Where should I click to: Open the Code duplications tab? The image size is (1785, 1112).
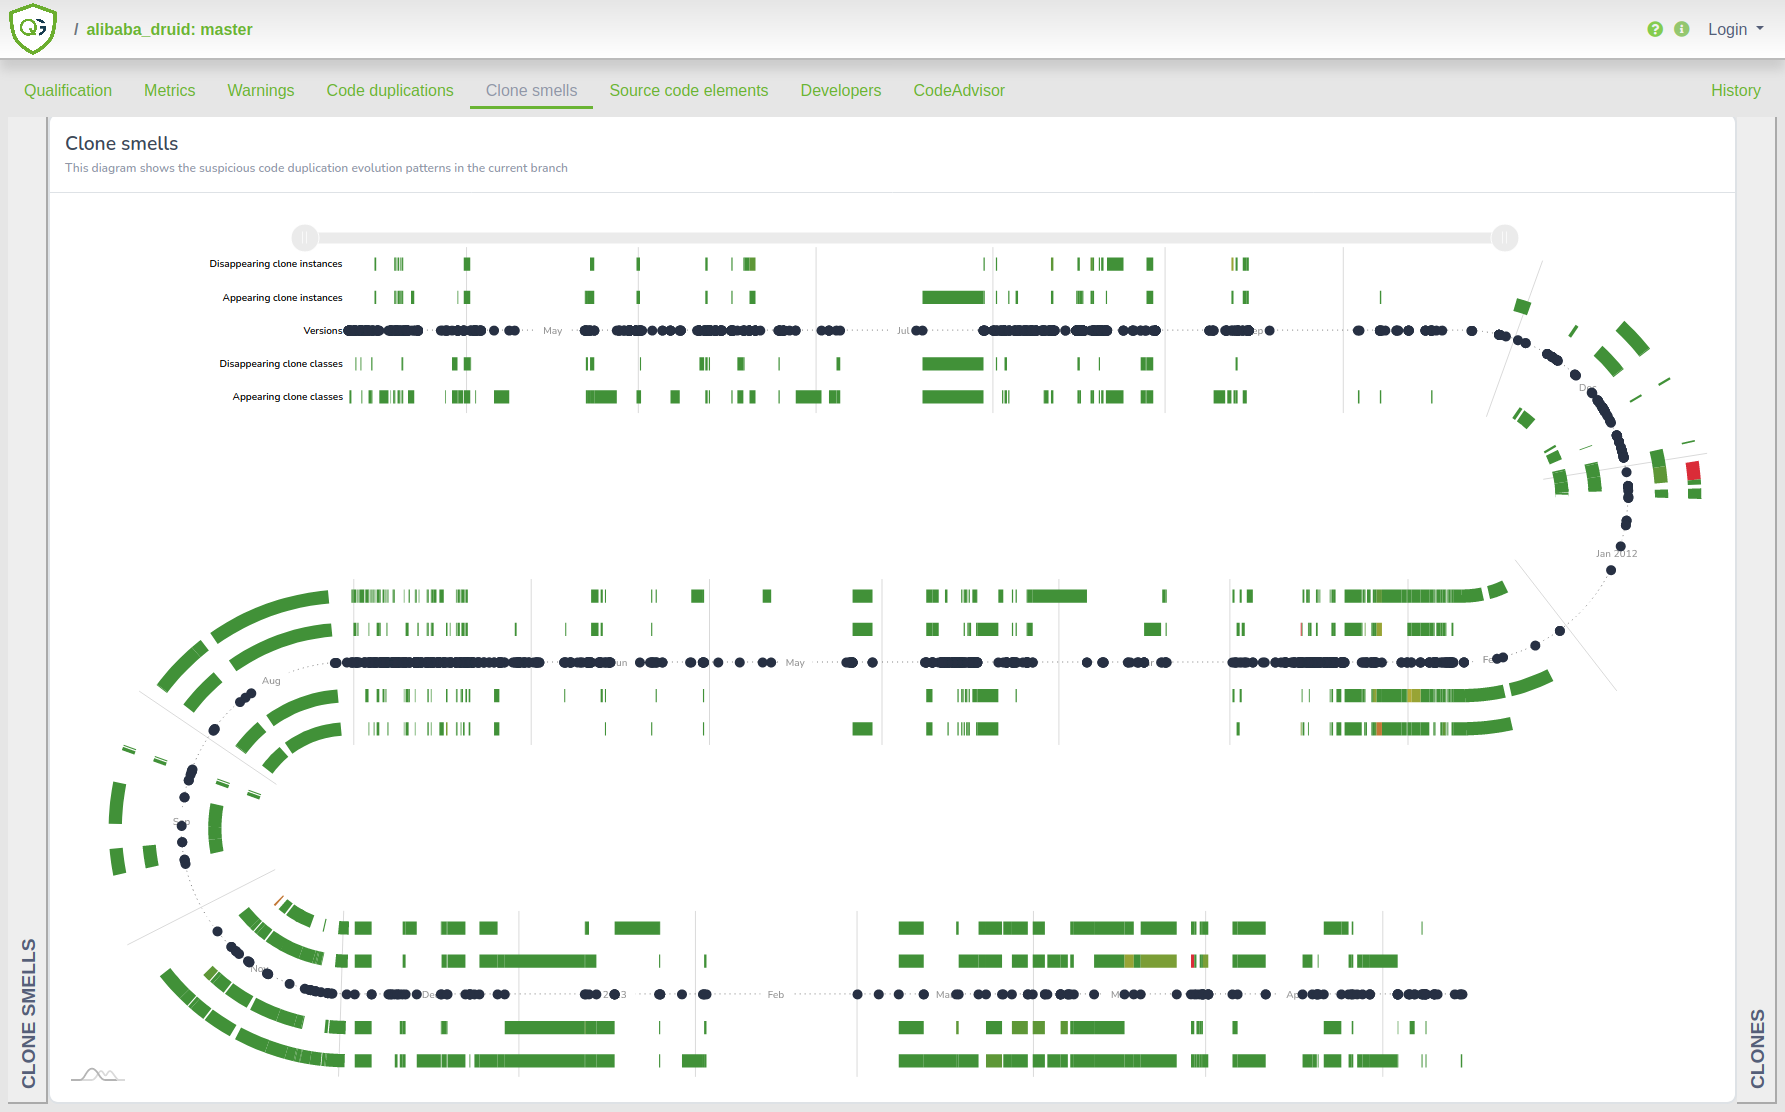point(390,90)
